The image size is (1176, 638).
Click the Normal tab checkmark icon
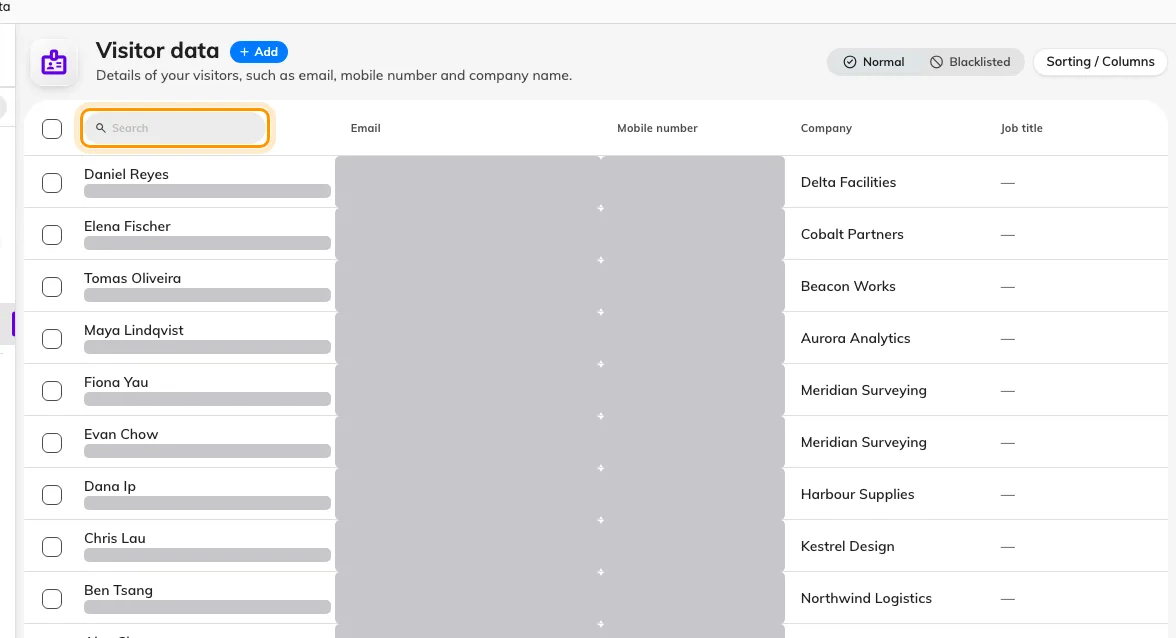pyautogui.click(x=850, y=62)
